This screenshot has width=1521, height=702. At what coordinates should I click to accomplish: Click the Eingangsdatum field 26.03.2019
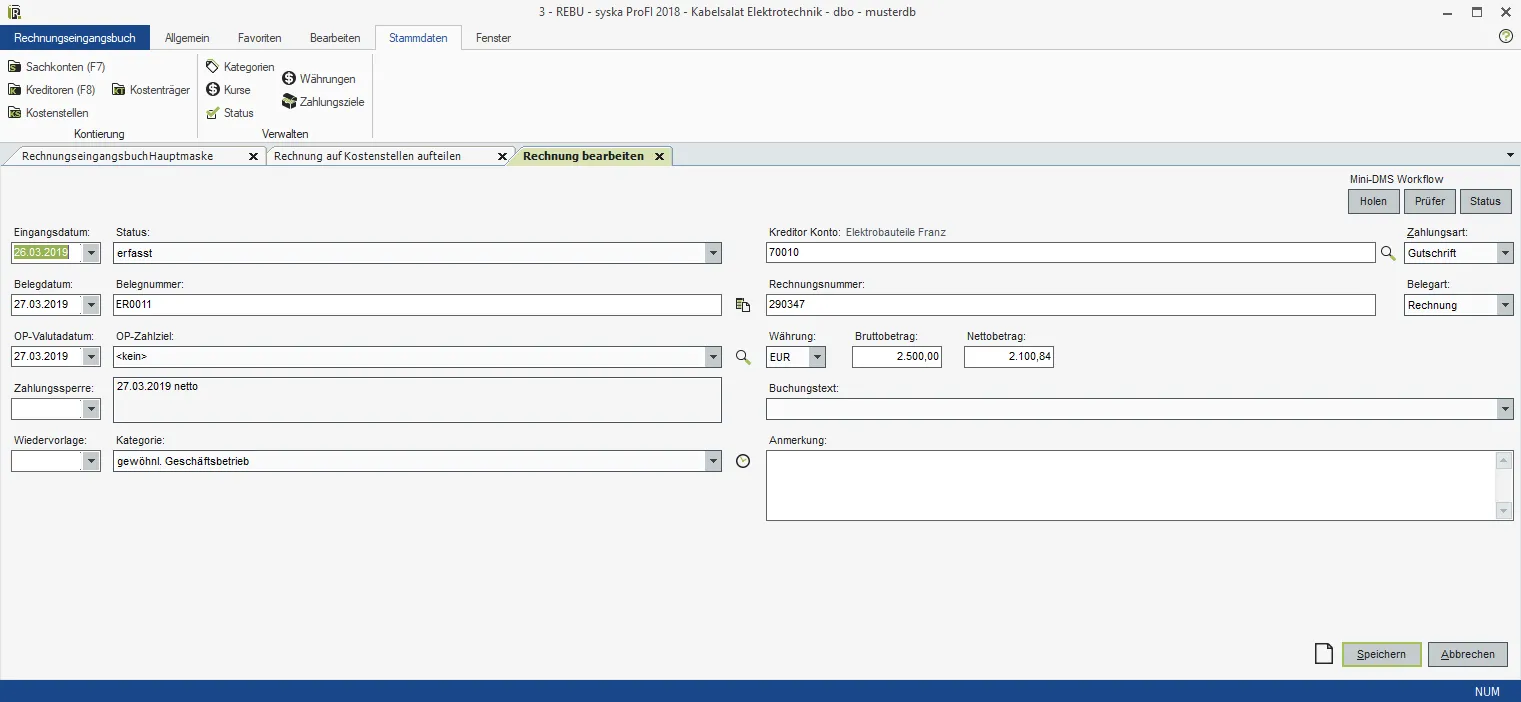(x=48, y=253)
